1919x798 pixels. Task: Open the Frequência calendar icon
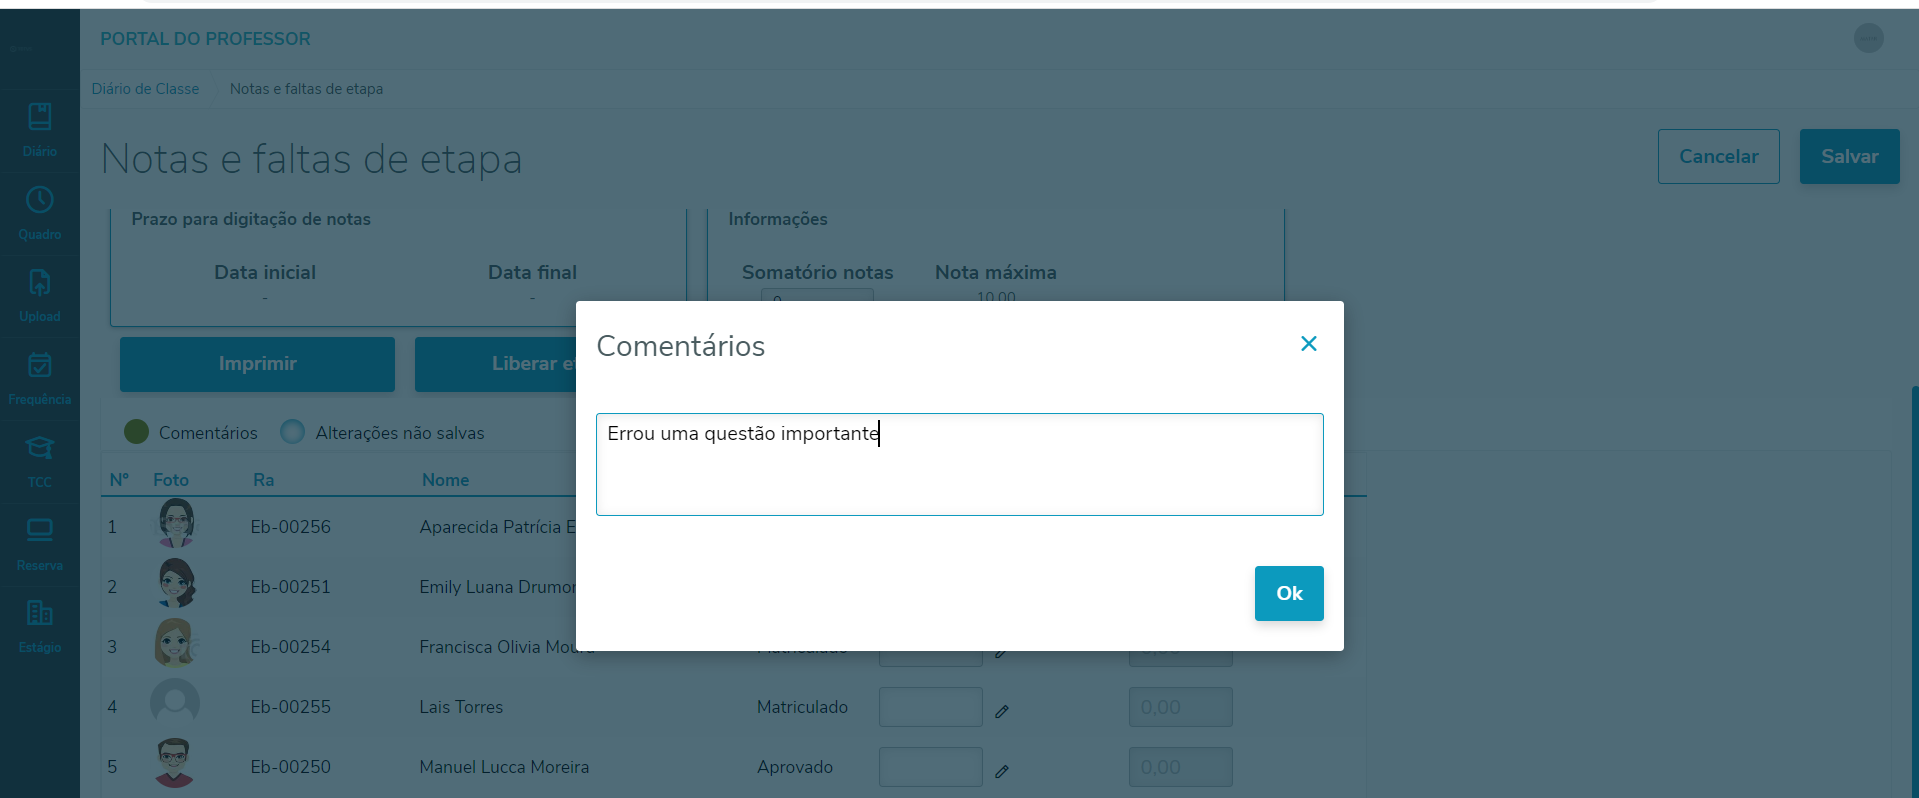tap(40, 366)
